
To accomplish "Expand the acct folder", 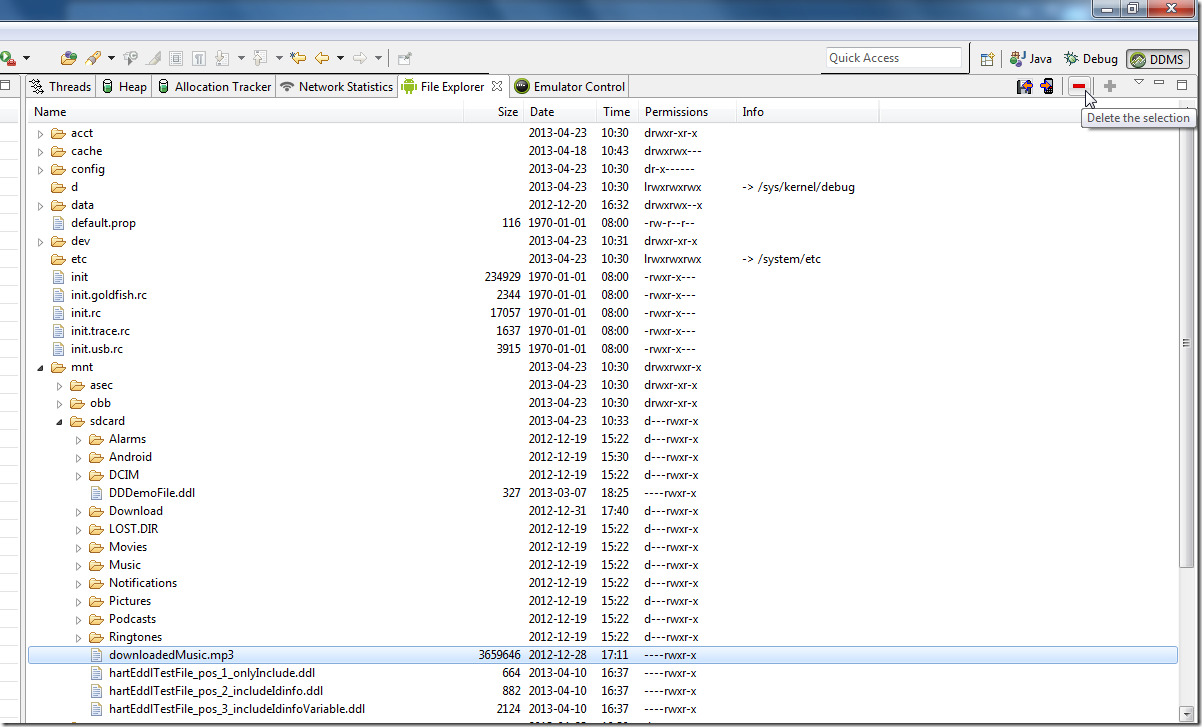I will (x=41, y=134).
